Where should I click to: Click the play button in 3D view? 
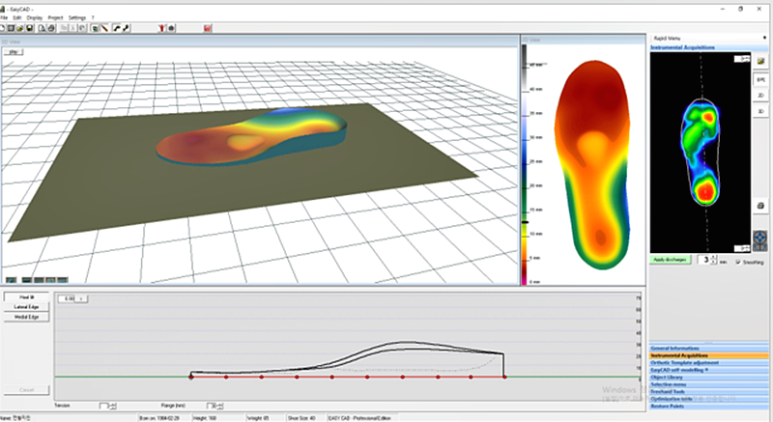point(13,52)
